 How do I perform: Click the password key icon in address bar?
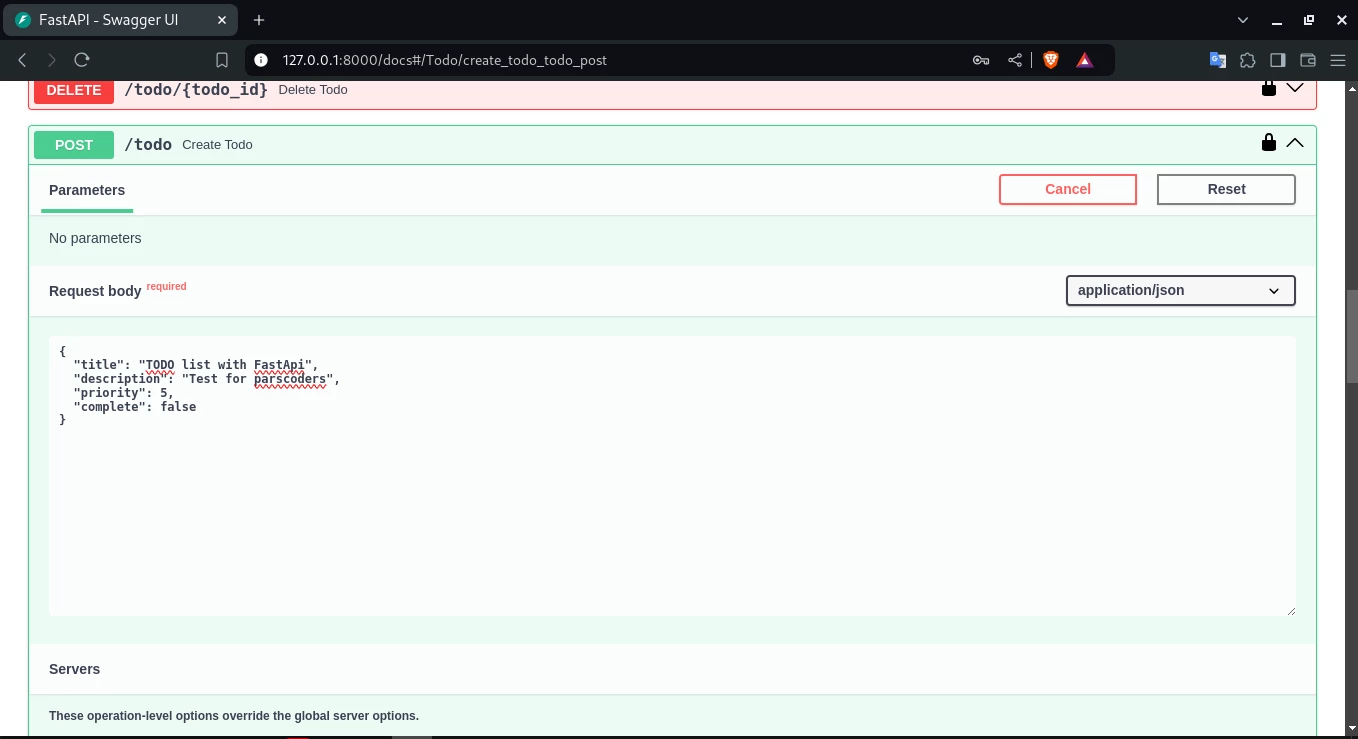(981, 60)
